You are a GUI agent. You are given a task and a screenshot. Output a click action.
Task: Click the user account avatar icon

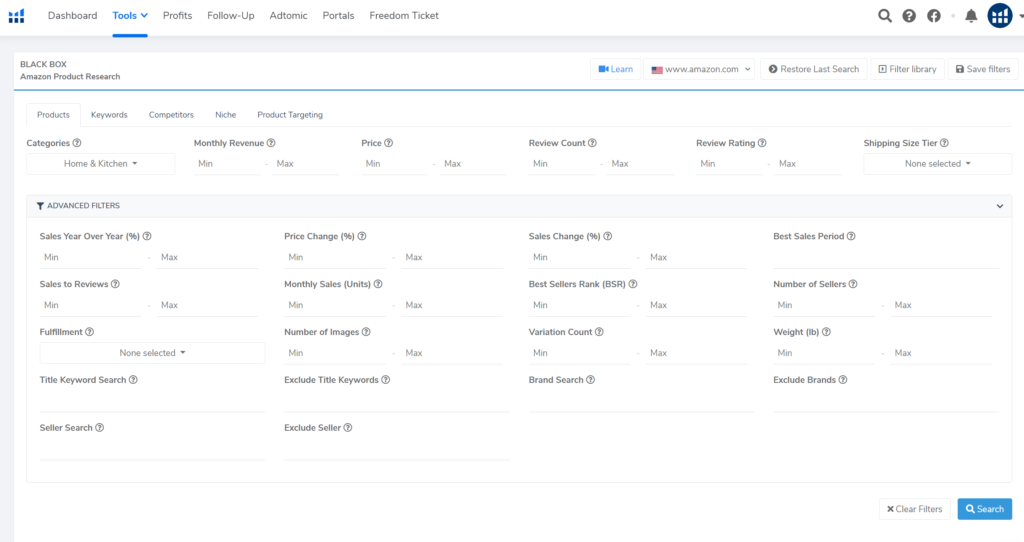pyautogui.click(x=1000, y=16)
